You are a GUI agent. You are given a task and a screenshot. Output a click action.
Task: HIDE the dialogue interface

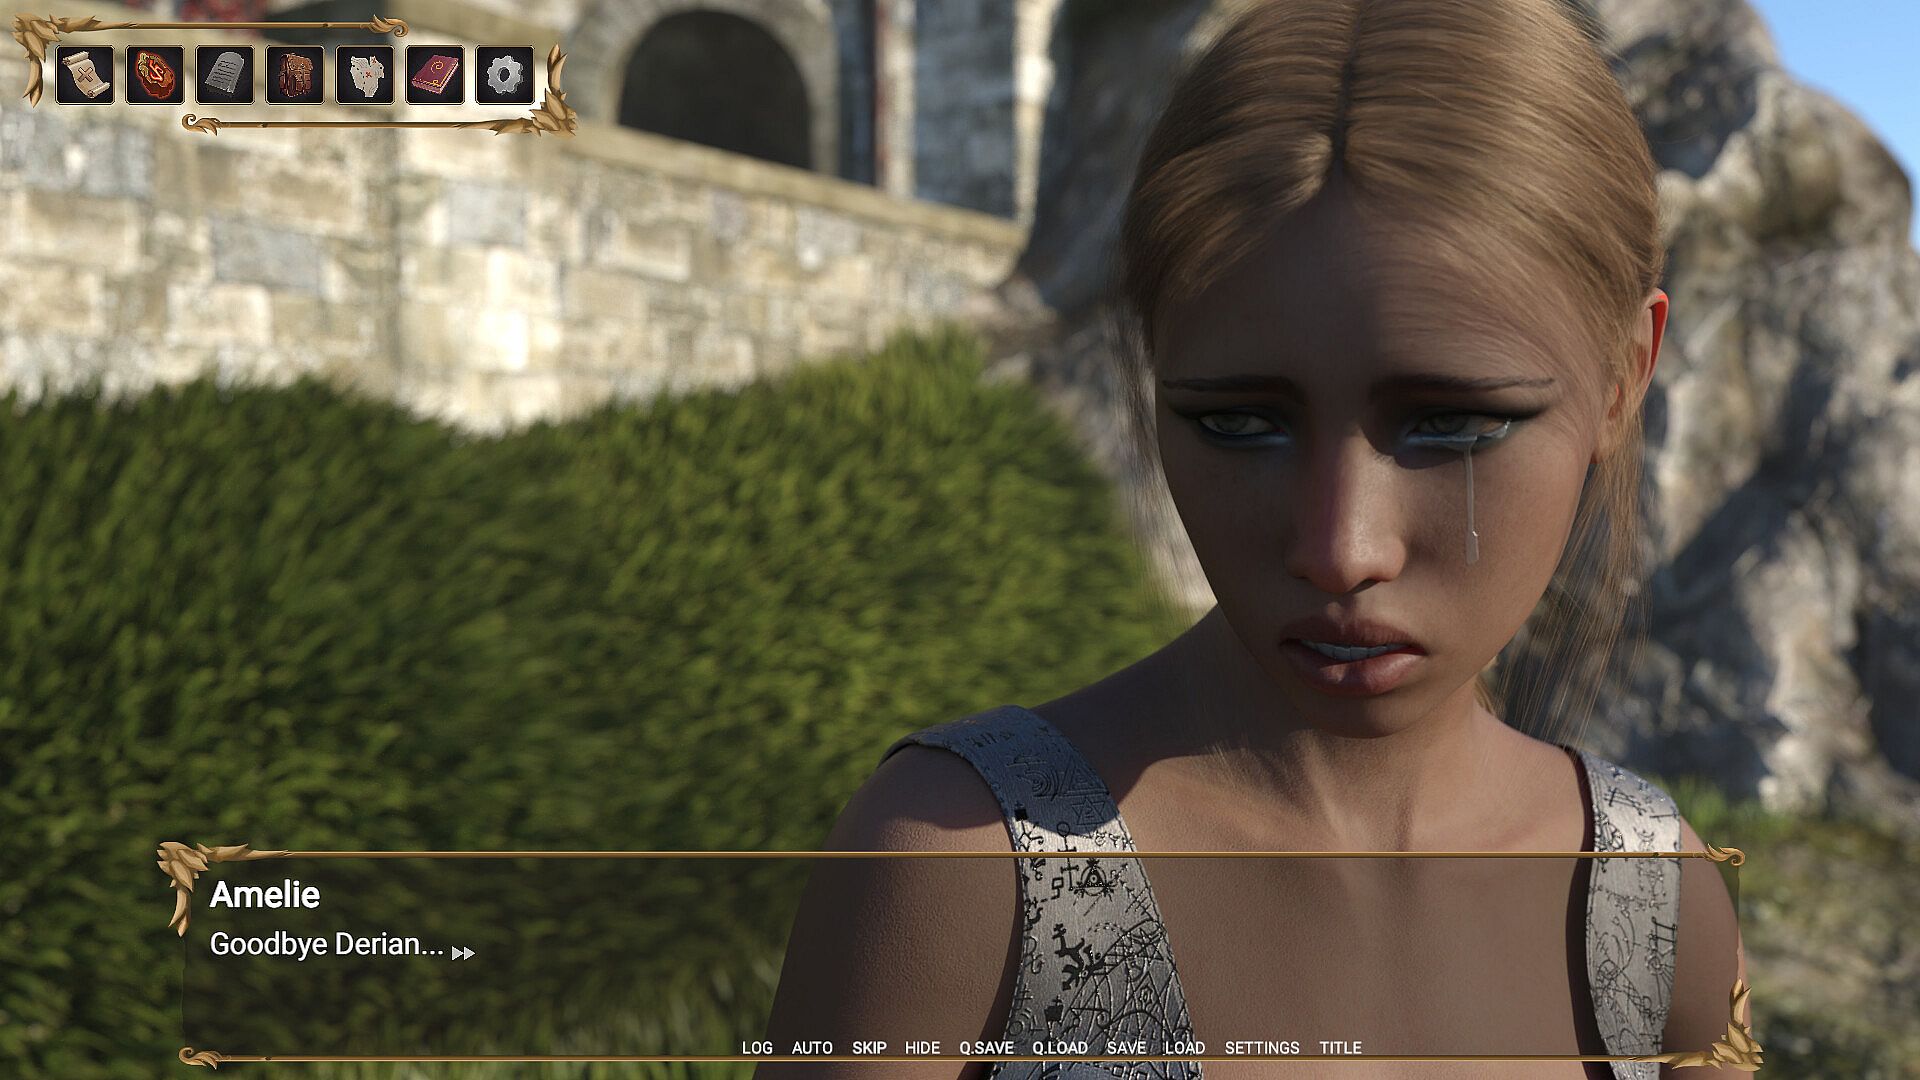(922, 1048)
